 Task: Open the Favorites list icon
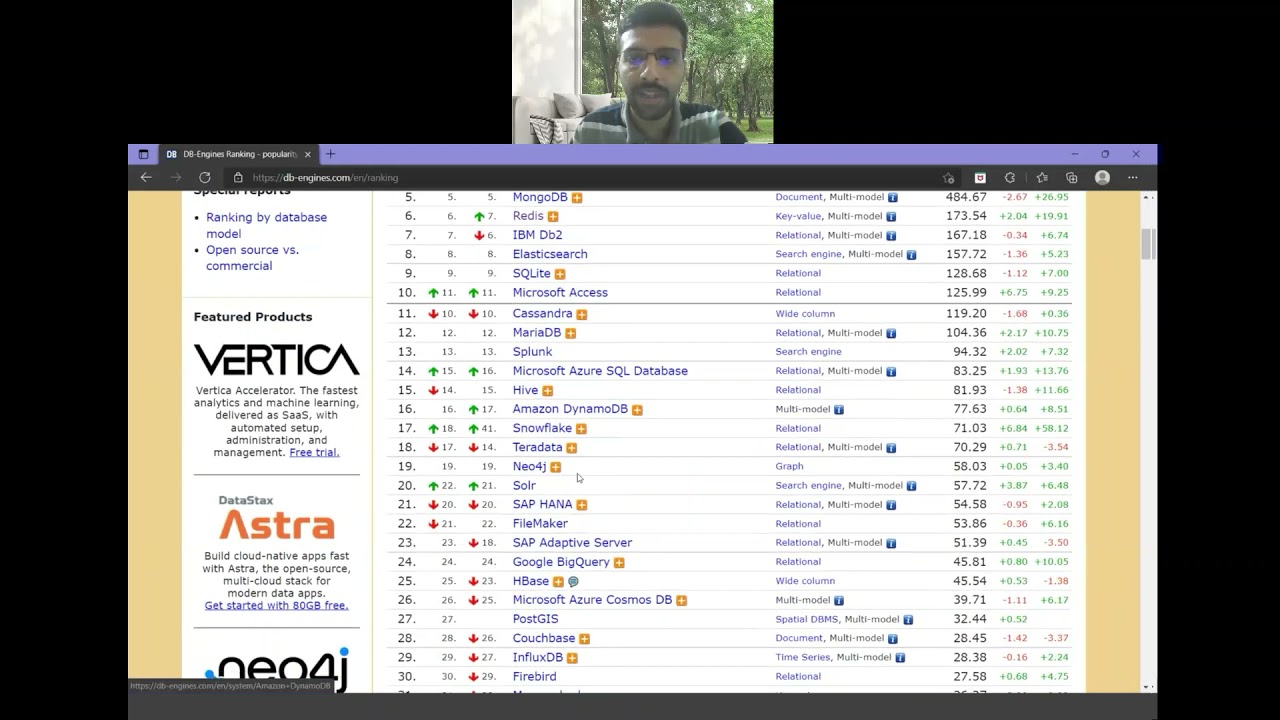coord(1042,177)
